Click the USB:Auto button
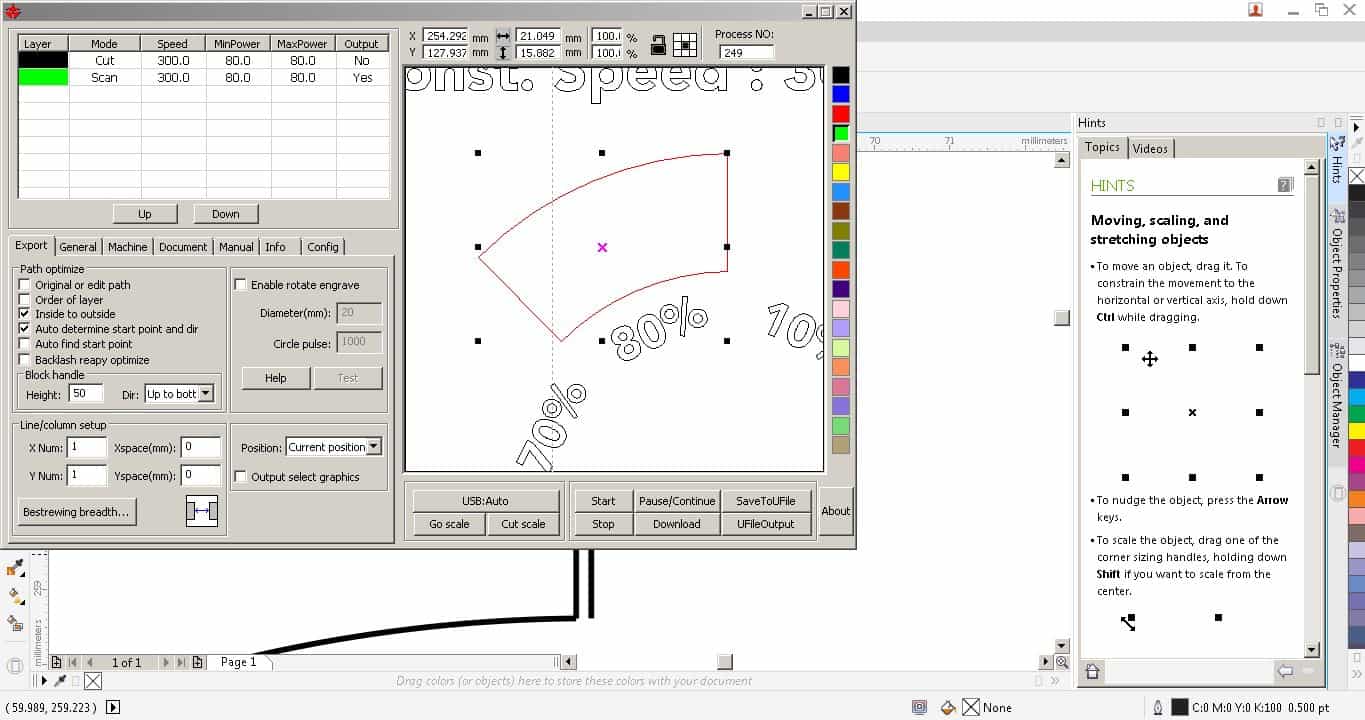The image size is (1365, 720). [485, 501]
